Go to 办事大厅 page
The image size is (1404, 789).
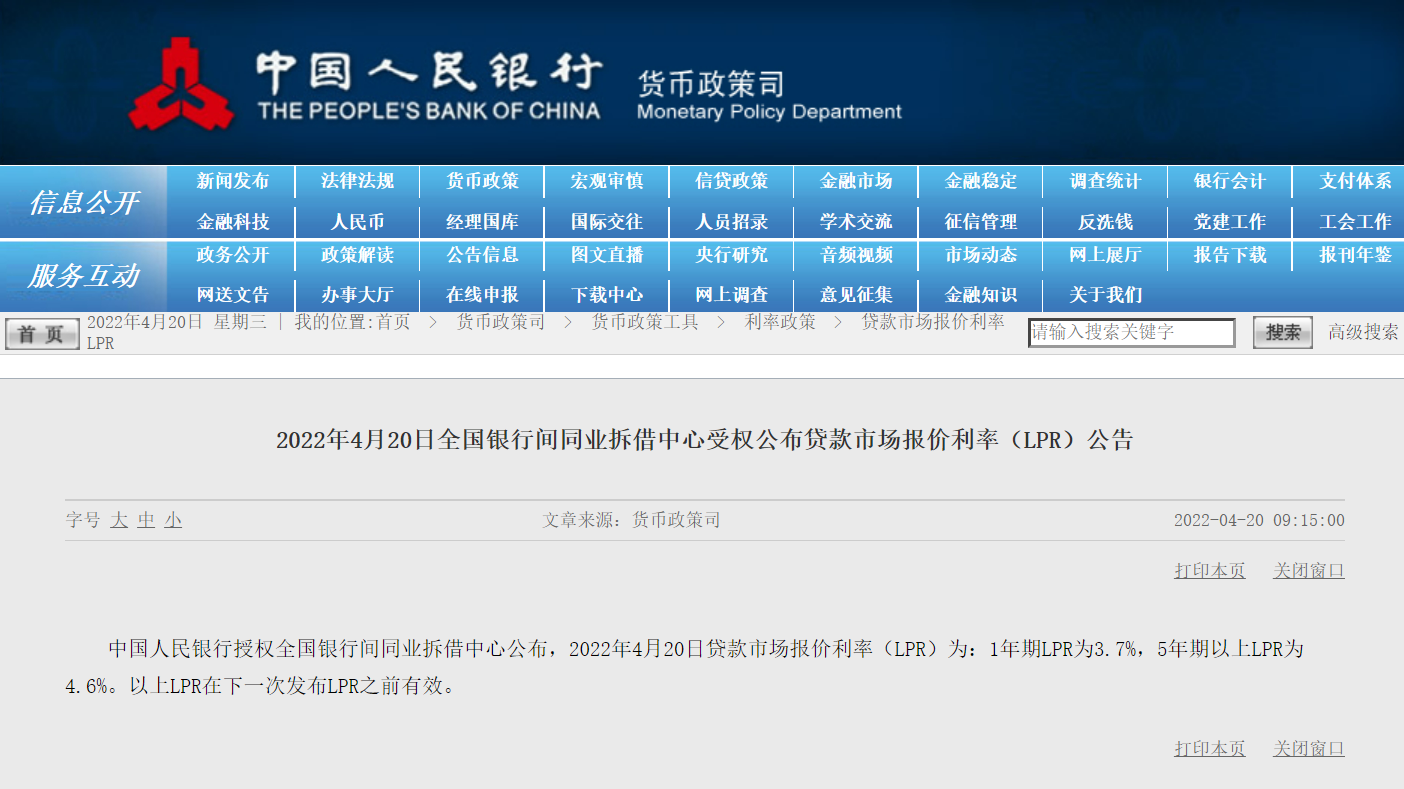(x=357, y=295)
